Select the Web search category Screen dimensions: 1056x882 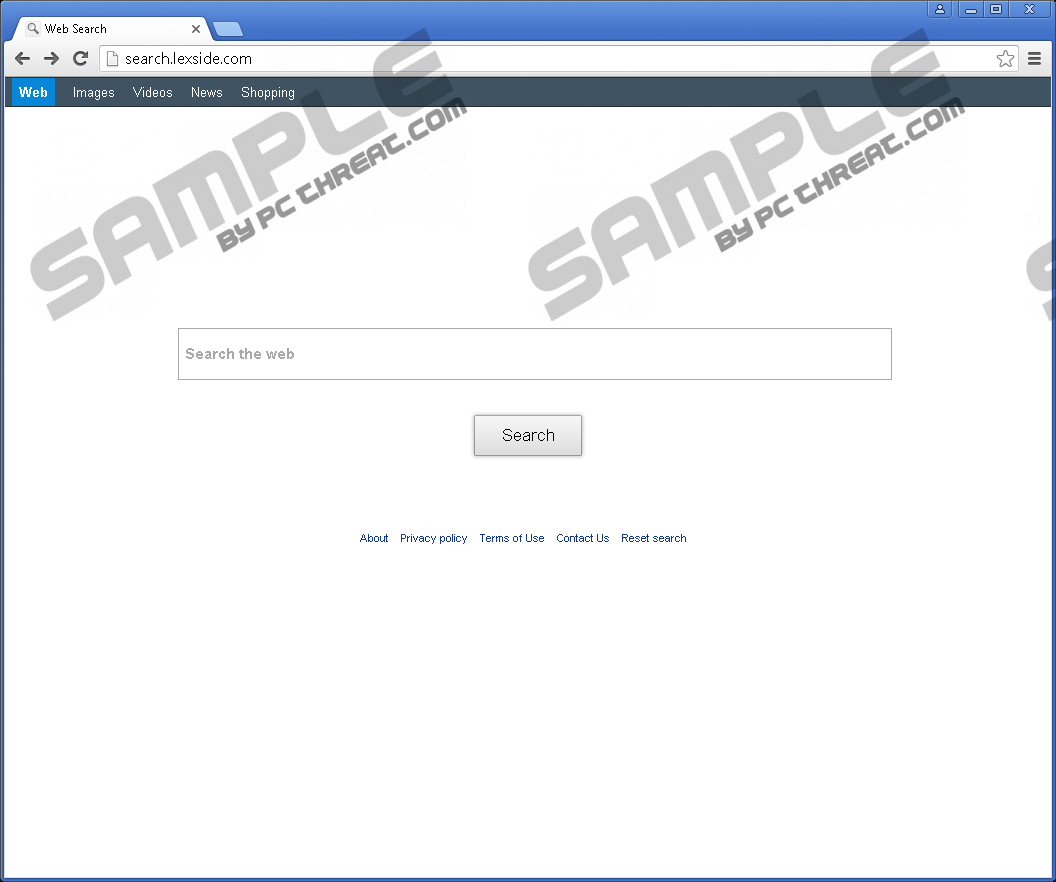tap(33, 92)
